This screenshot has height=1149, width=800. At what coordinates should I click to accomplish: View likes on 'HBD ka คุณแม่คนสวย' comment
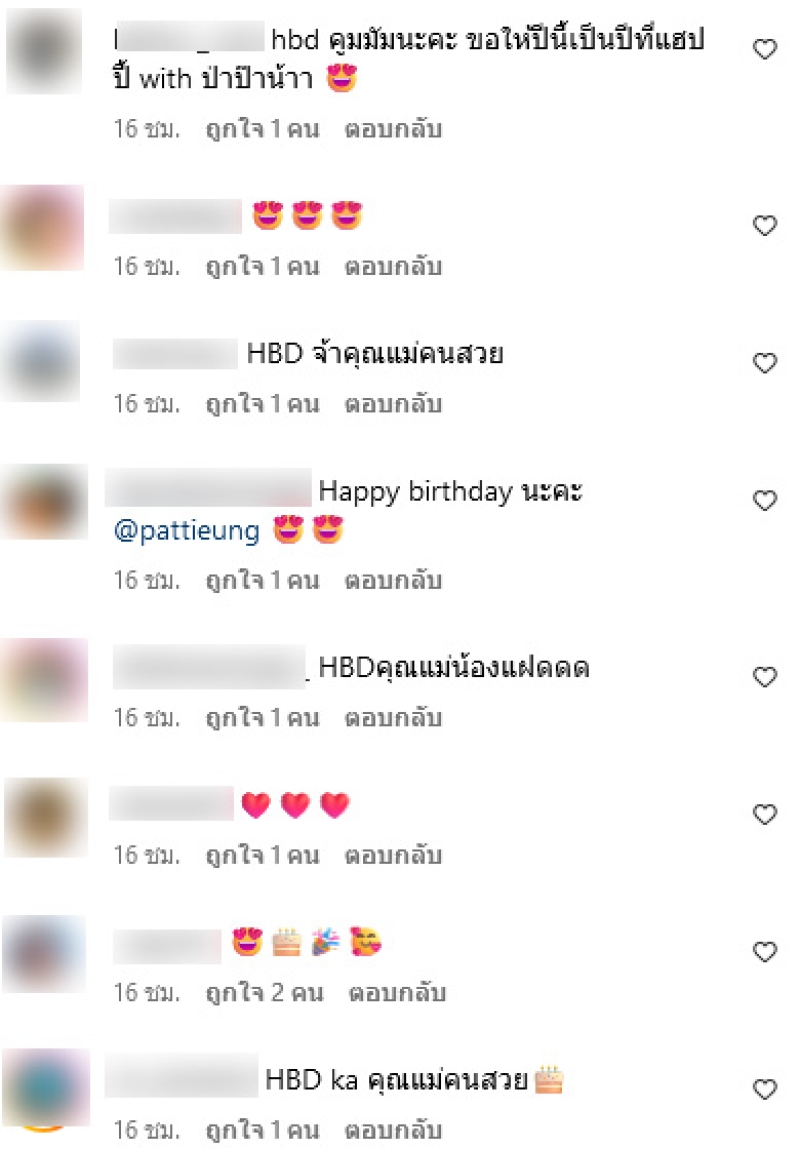(x=262, y=1130)
